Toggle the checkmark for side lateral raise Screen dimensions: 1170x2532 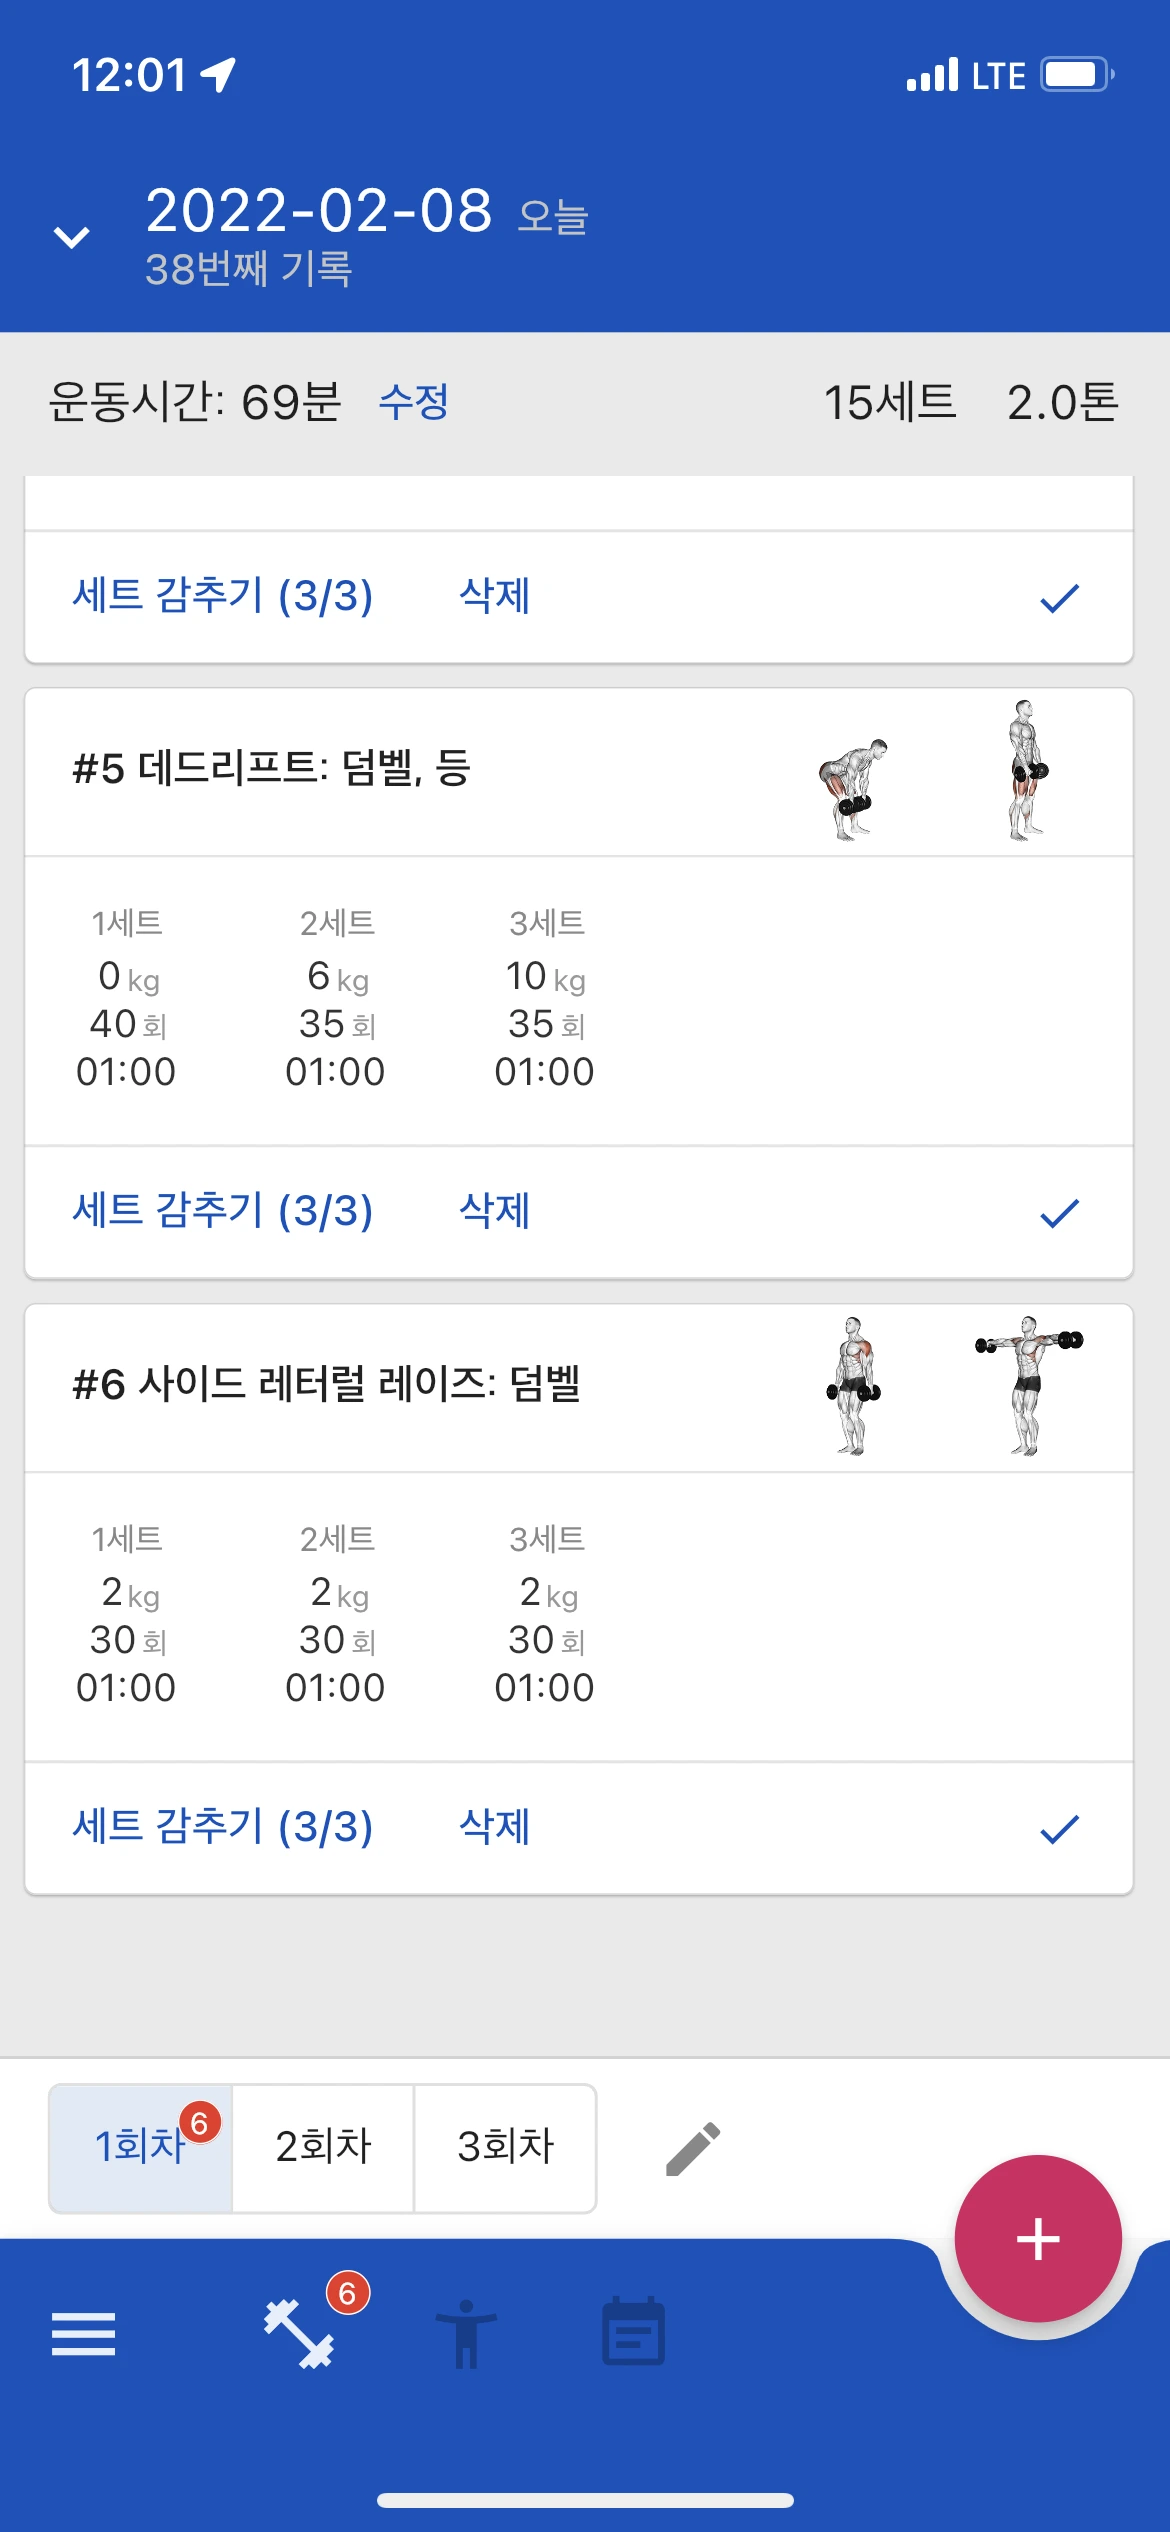(1059, 1829)
